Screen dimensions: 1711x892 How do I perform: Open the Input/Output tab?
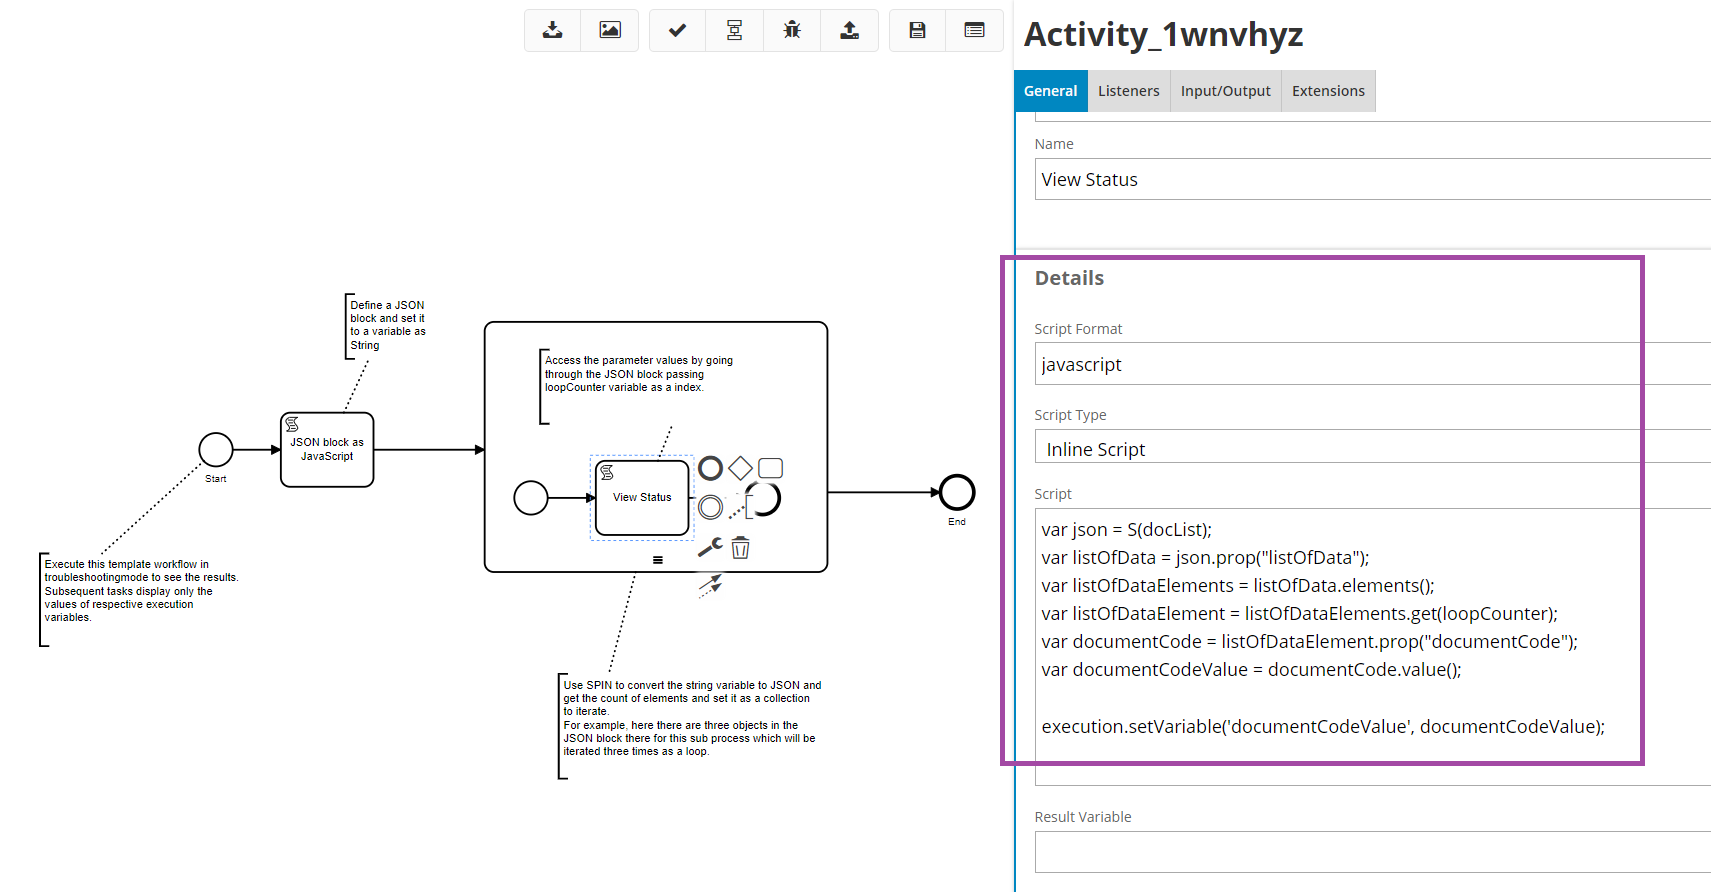(x=1225, y=91)
